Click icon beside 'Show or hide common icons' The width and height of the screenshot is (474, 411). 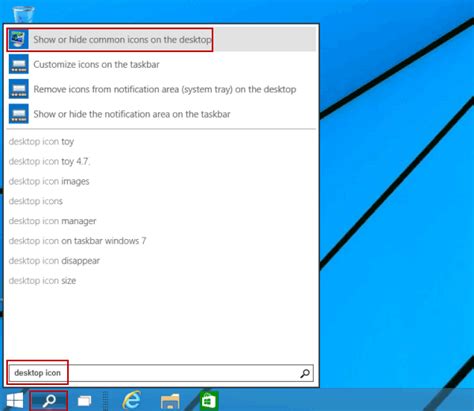tap(18, 39)
